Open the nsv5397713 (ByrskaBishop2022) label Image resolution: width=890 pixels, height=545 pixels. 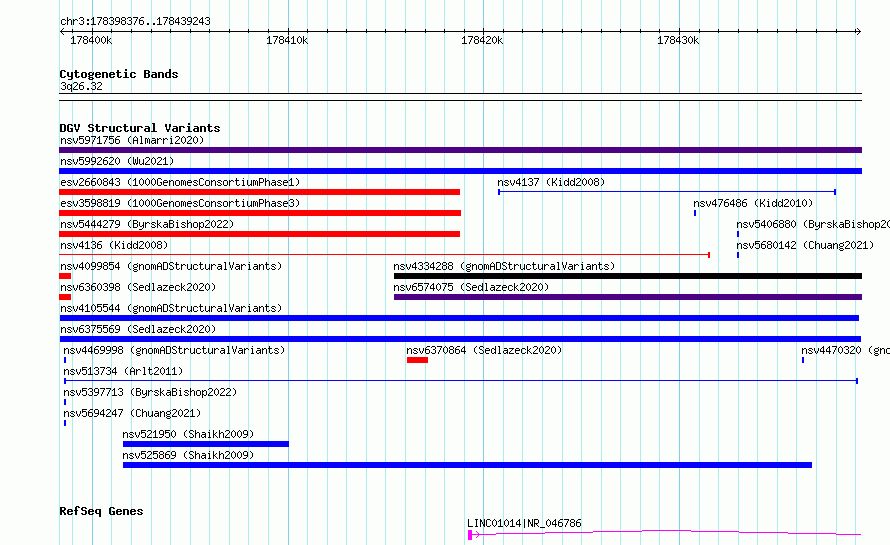pos(150,392)
